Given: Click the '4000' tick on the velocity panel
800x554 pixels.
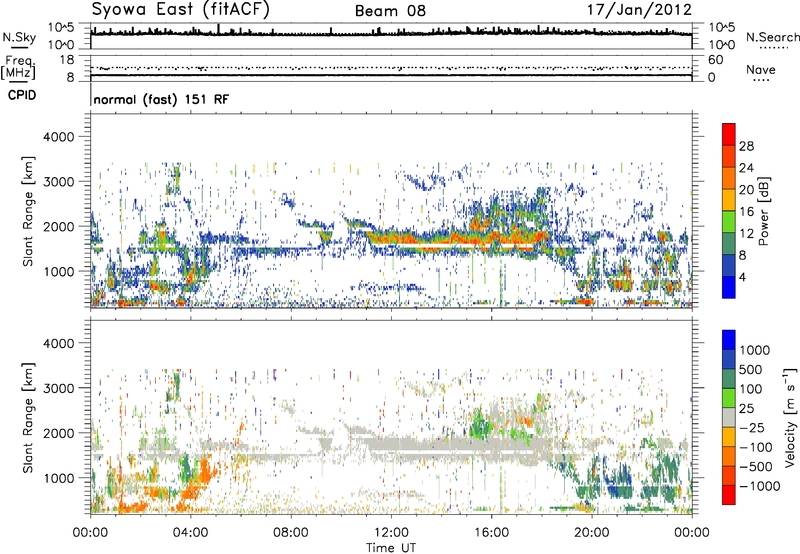Looking at the screenshot, I should point(59,343).
